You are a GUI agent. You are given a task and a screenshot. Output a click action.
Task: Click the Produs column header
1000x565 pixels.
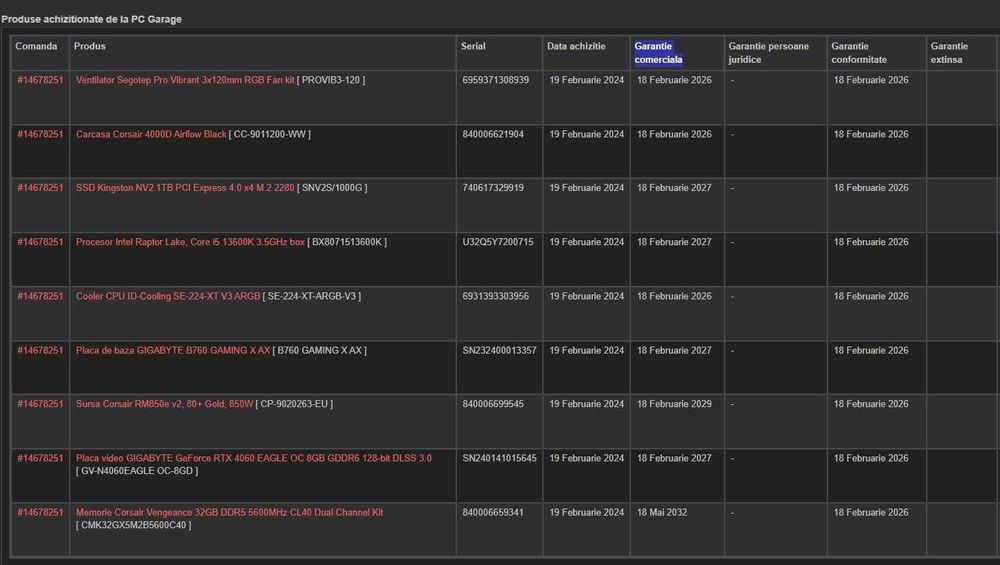90,46
